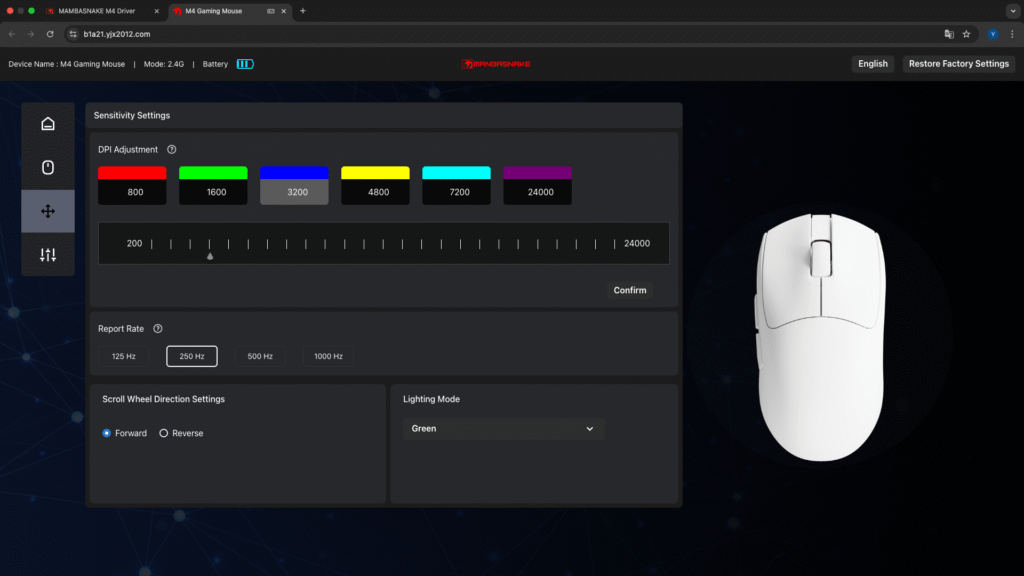Open the browser profile avatar
The width and height of the screenshot is (1024, 576).
tap(993, 34)
